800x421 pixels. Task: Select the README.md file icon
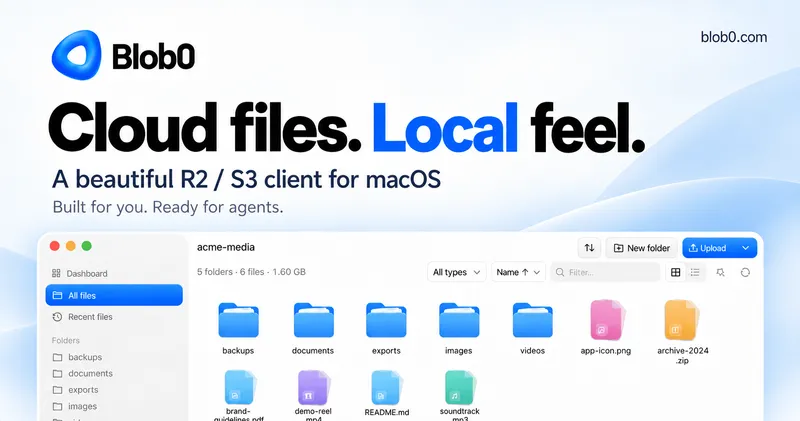387,388
